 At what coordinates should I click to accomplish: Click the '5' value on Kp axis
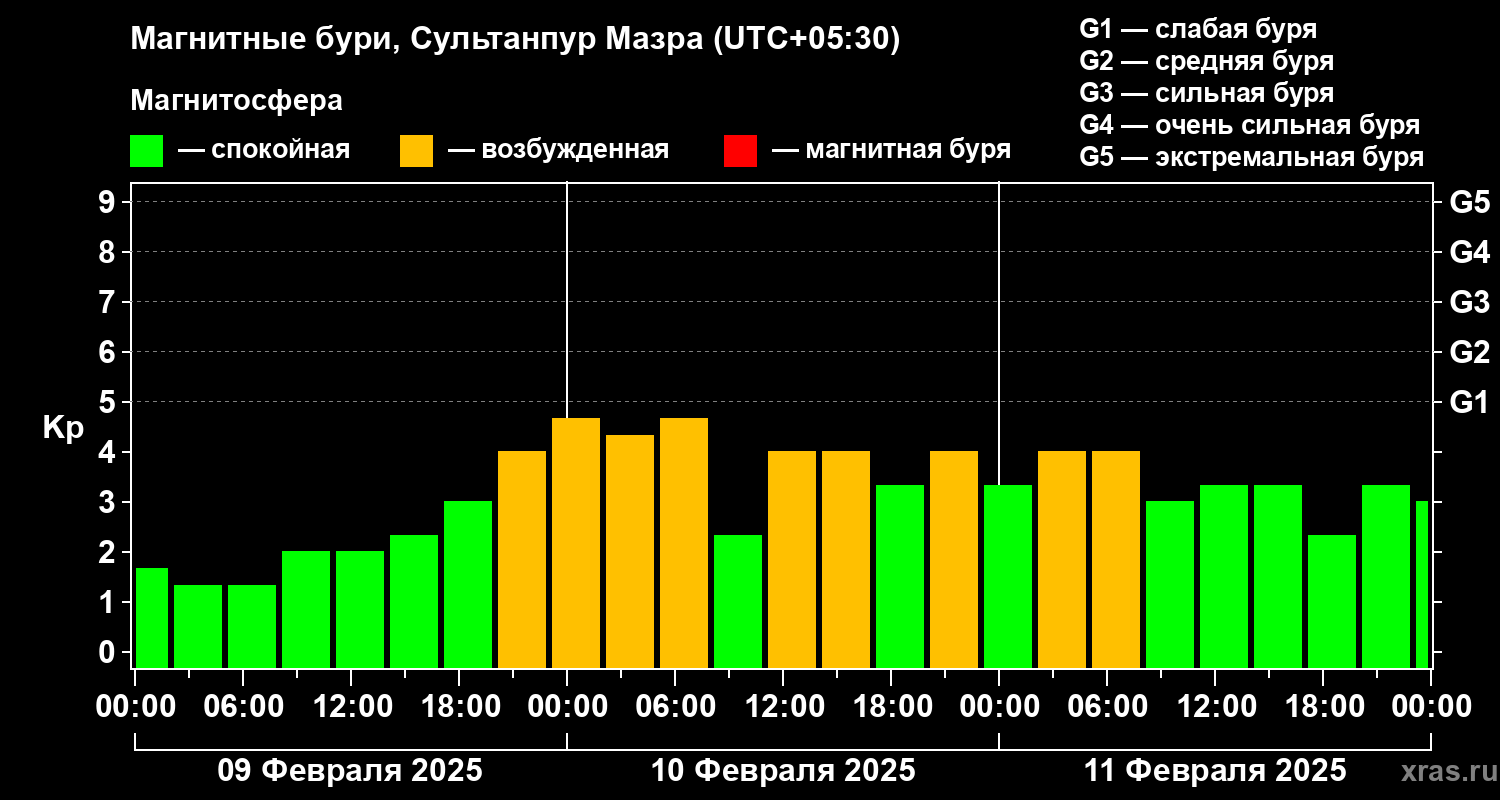pyautogui.click(x=108, y=402)
